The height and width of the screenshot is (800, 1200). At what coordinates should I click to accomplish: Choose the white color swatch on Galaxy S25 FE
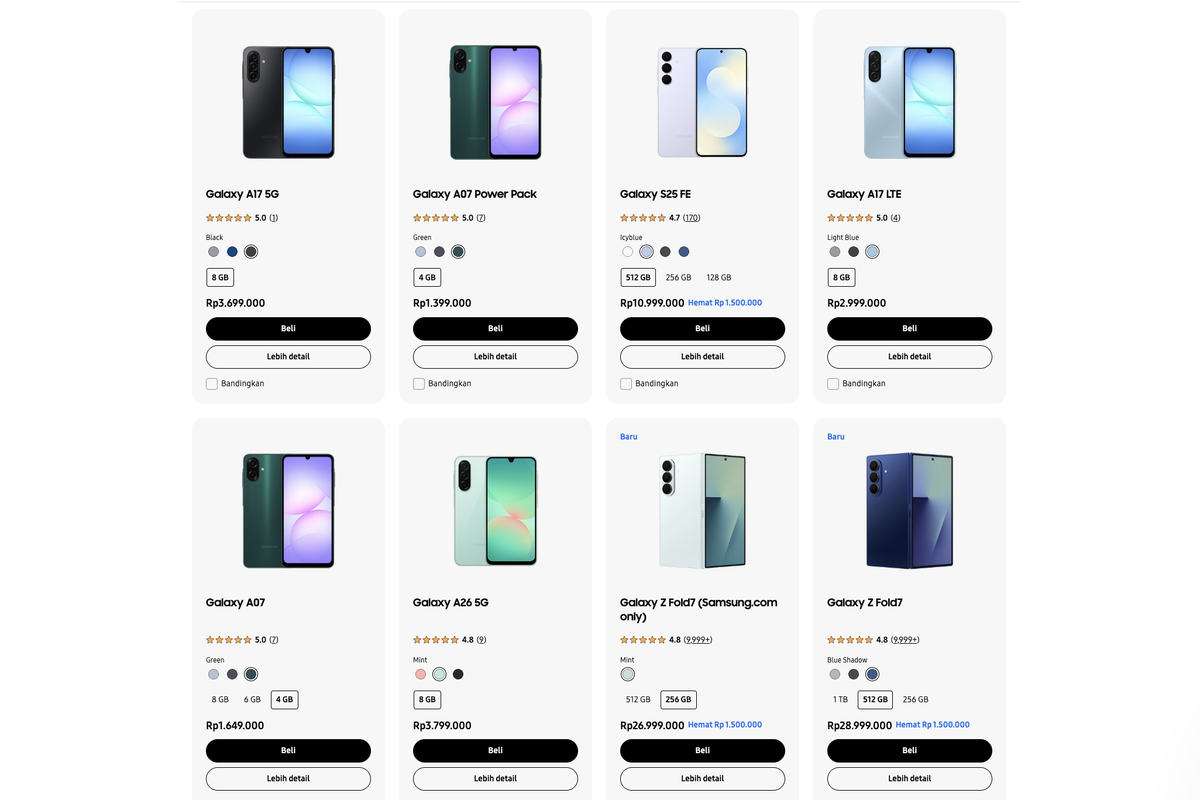[x=627, y=252]
